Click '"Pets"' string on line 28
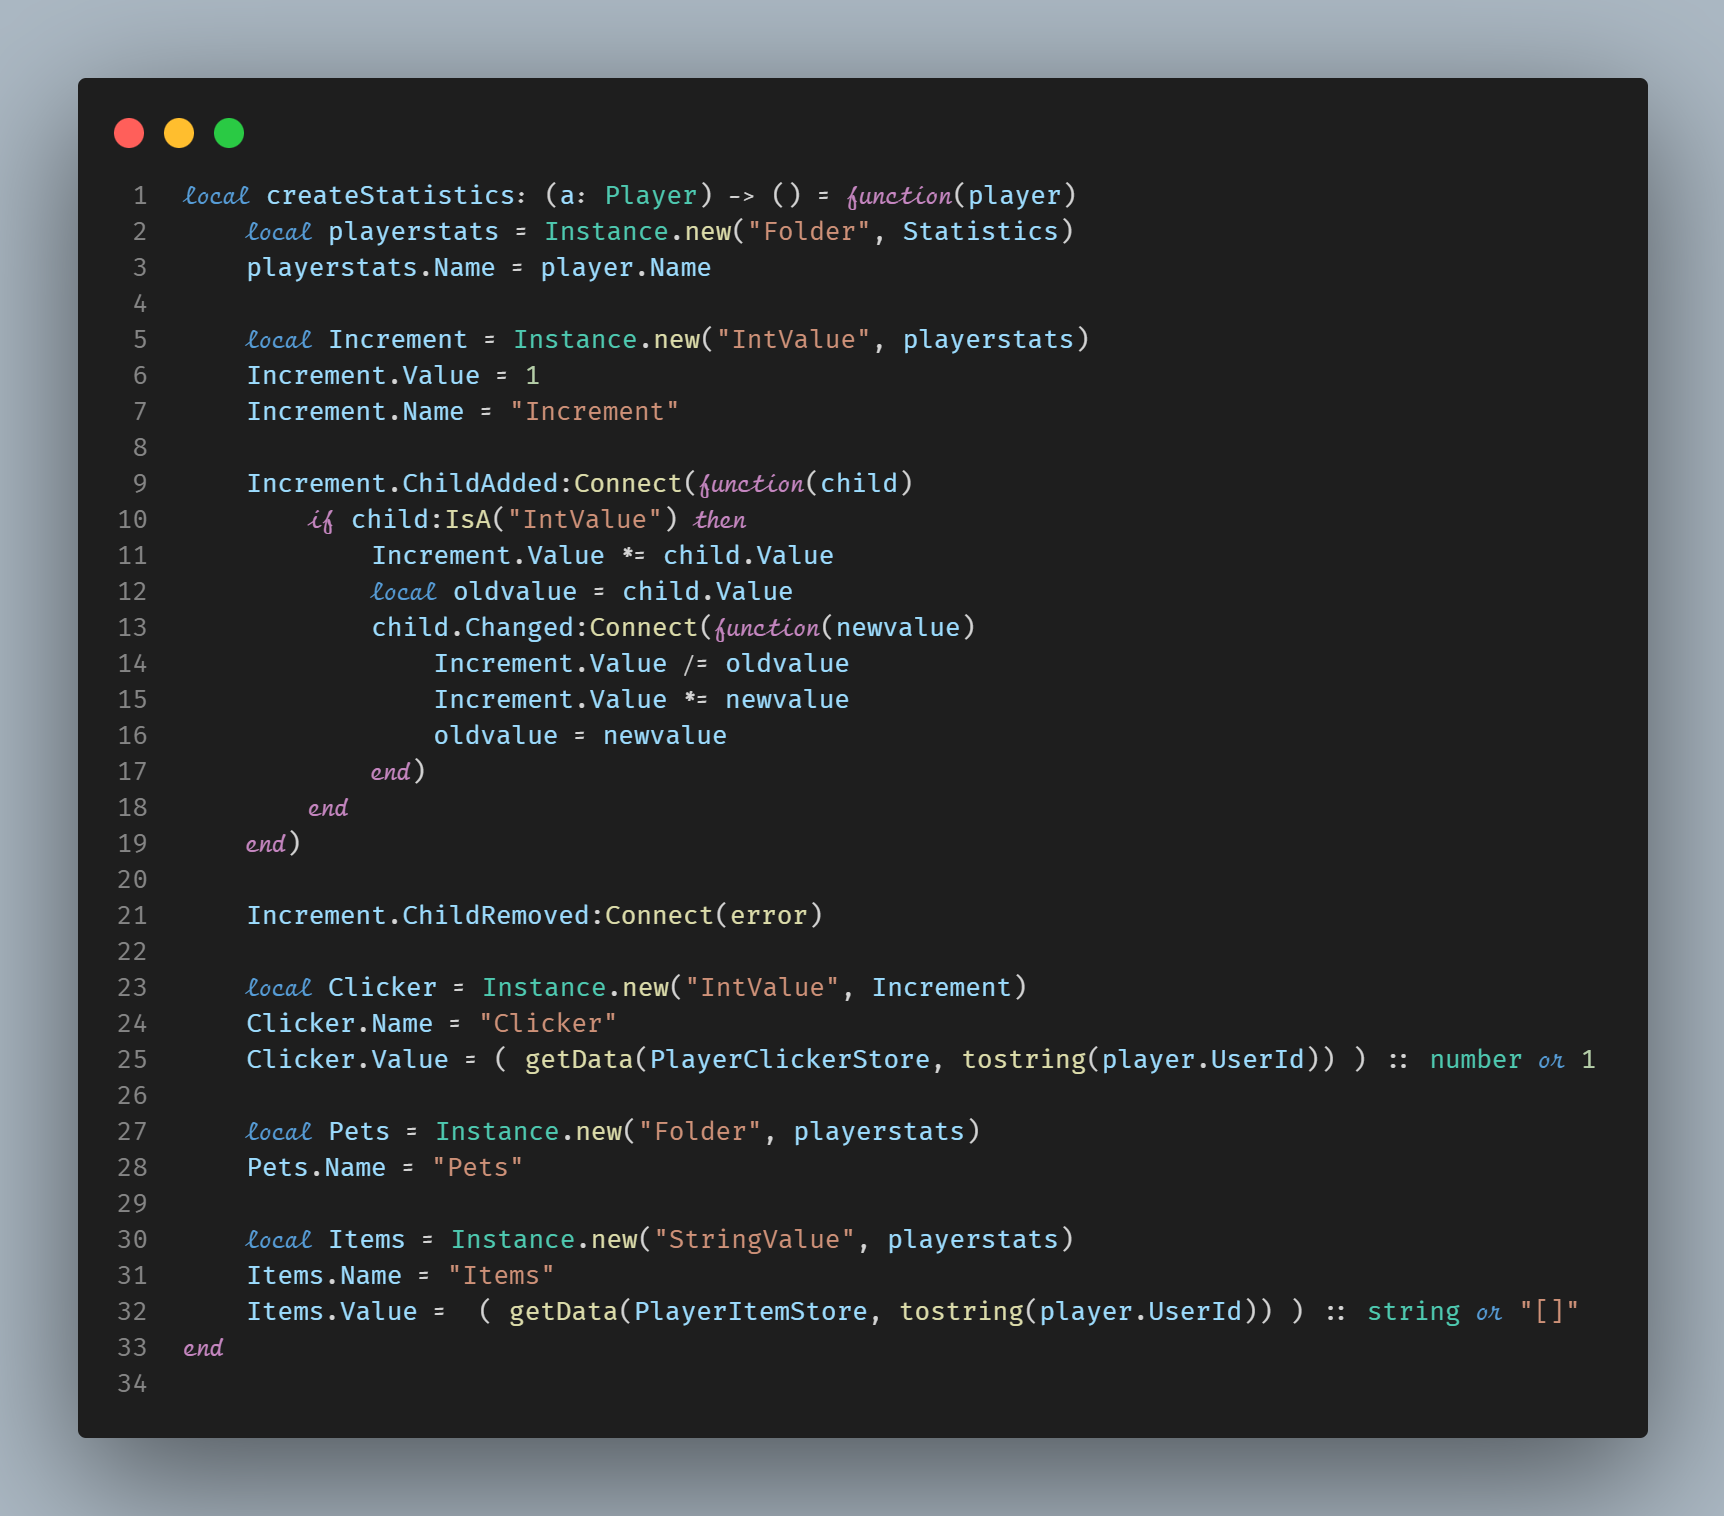Screen dimensions: 1724x1516 [x=478, y=1167]
